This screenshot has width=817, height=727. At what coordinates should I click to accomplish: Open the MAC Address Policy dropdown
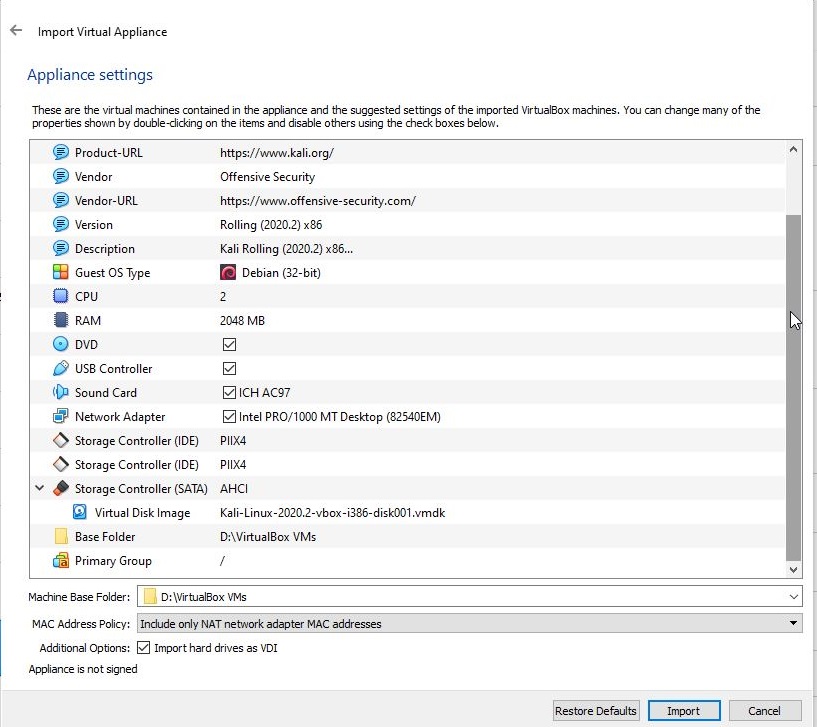tap(793, 623)
